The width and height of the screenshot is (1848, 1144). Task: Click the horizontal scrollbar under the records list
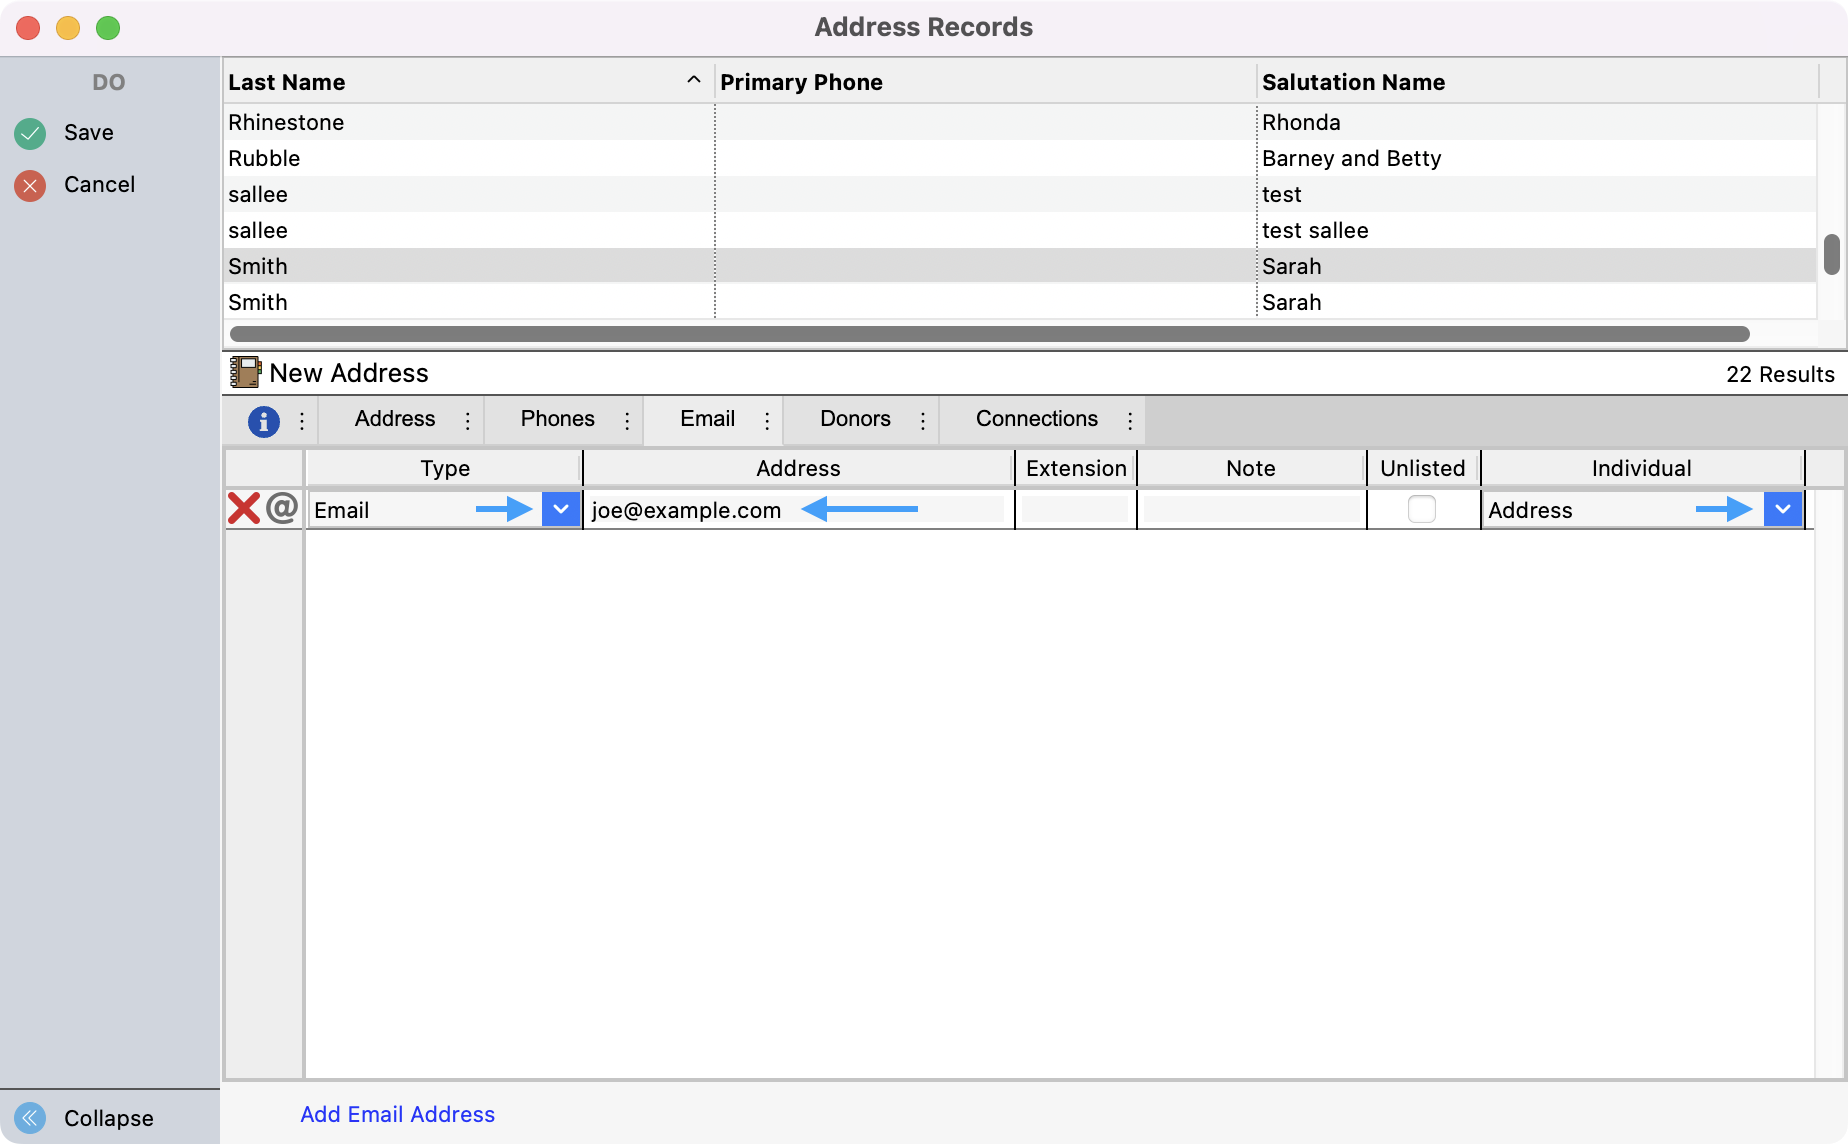pos(988,334)
